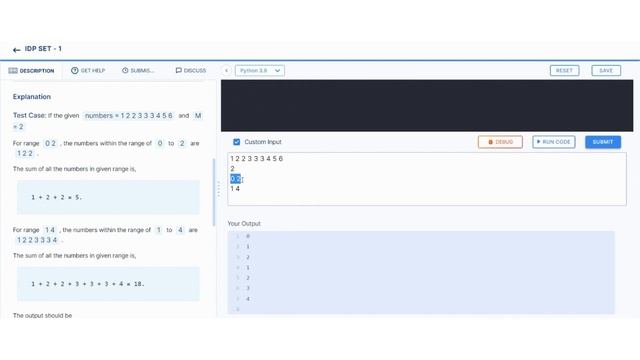640x360 pixels.
Task: Open the Get Help tab
Action: (88, 71)
